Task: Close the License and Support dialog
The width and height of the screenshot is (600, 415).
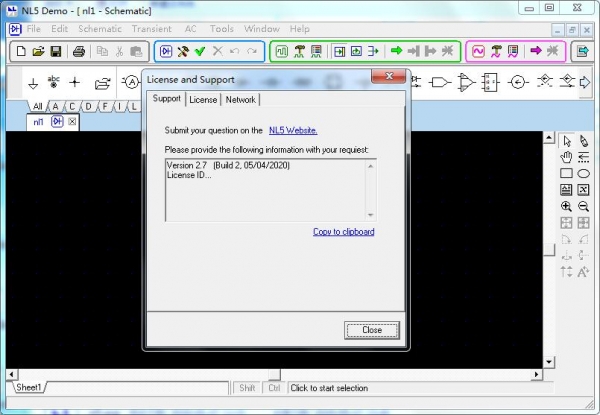Action: click(x=372, y=330)
